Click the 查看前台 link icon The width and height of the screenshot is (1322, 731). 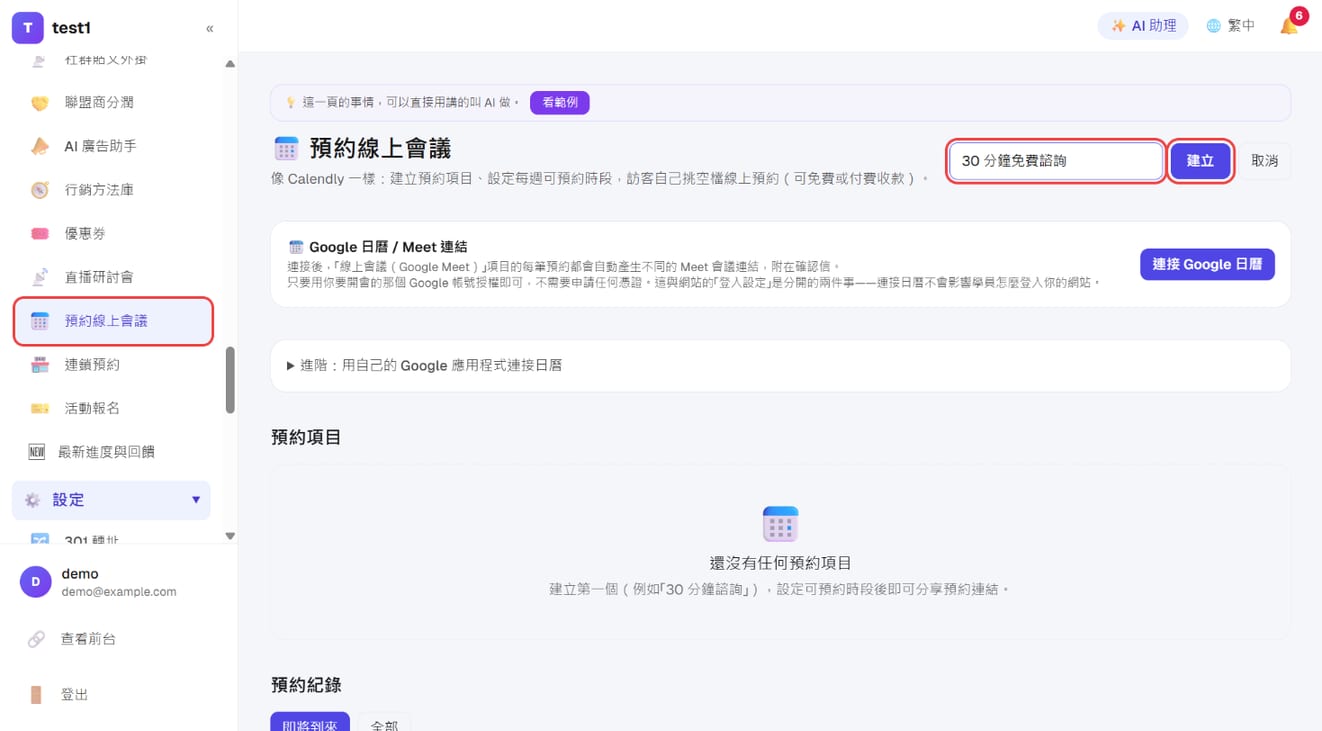click(36, 639)
